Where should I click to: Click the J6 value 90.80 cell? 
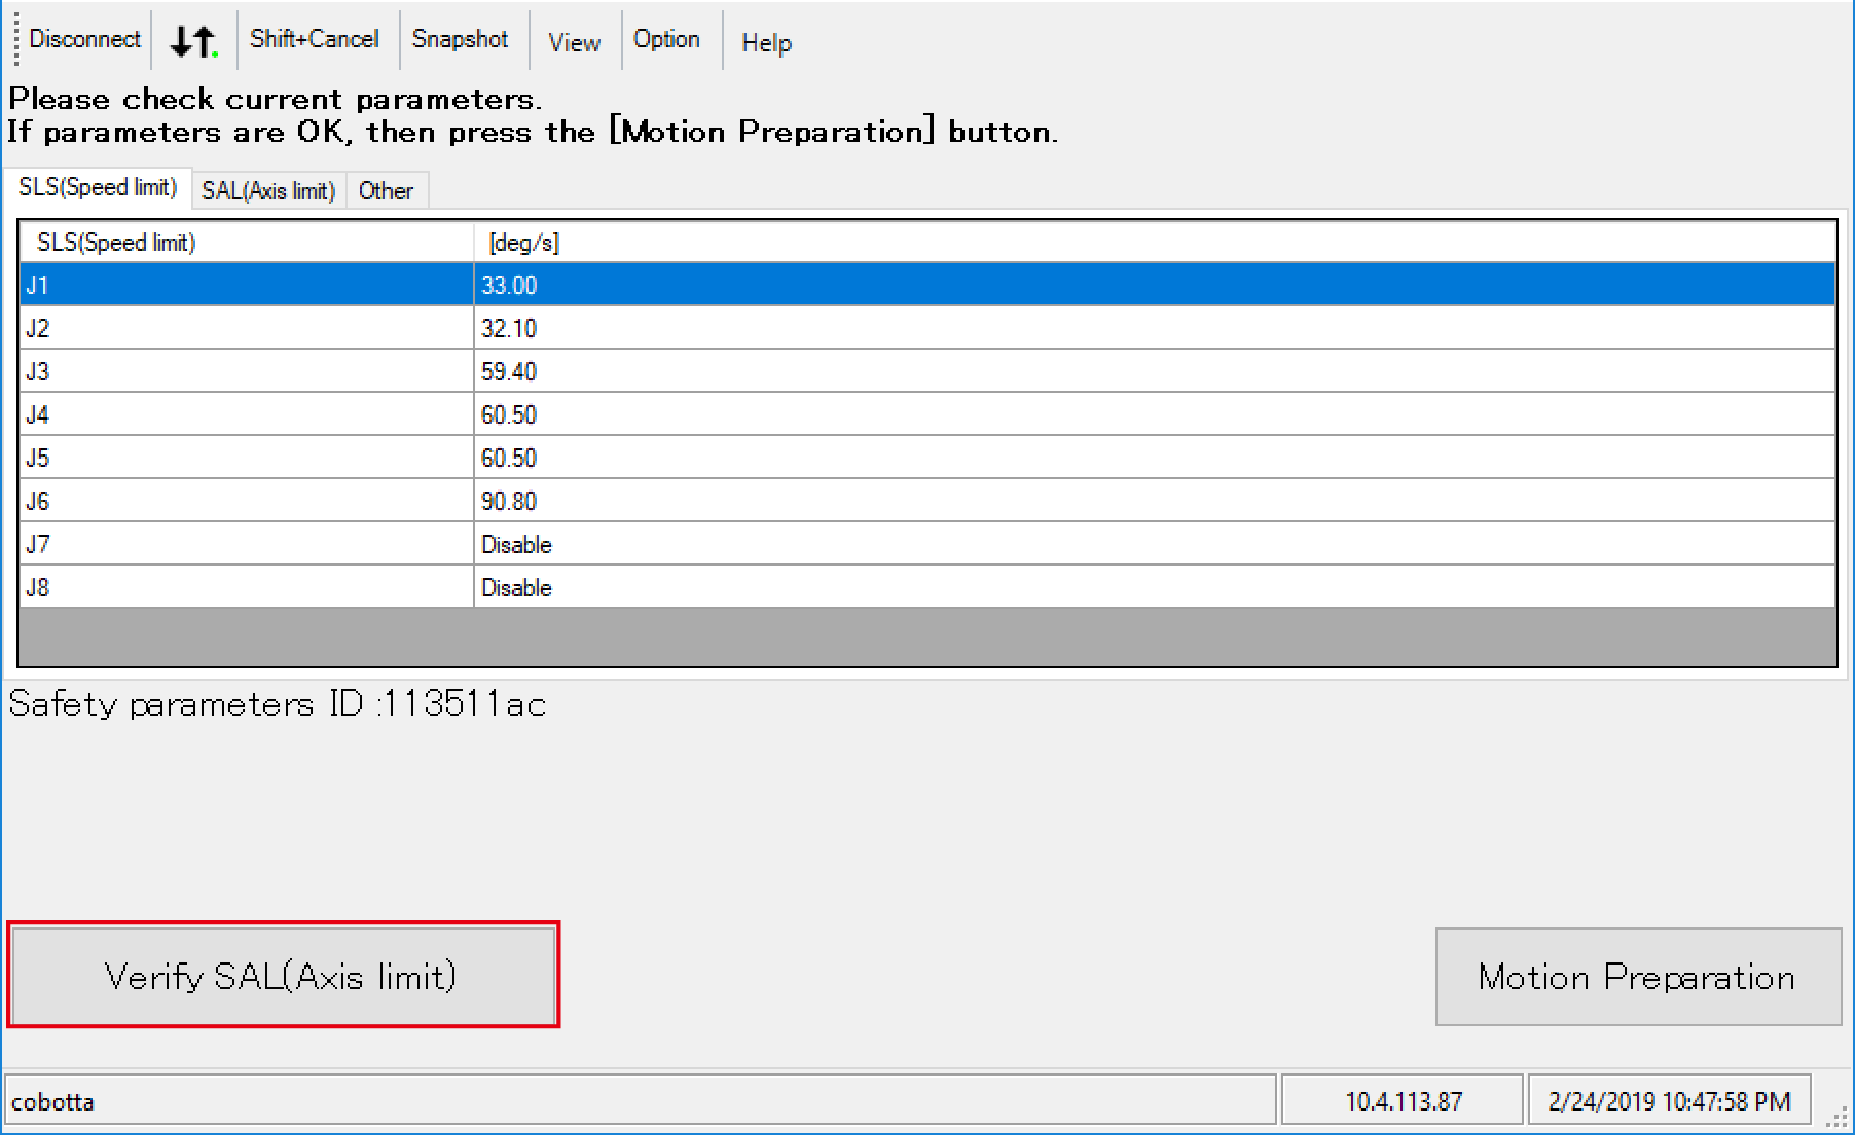509,501
